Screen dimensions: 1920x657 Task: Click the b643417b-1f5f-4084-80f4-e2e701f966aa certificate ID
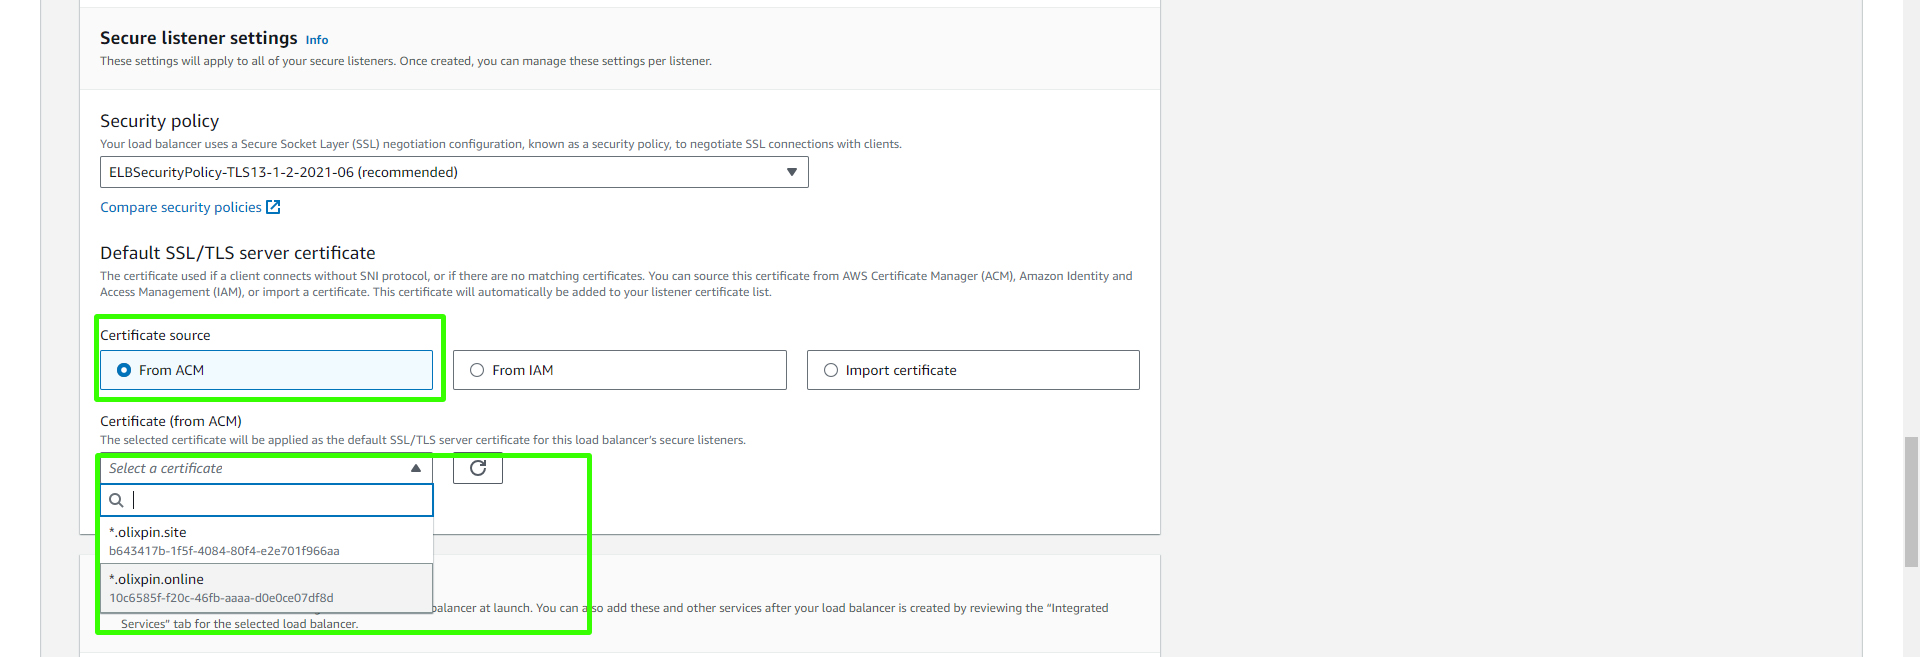pyautogui.click(x=224, y=551)
